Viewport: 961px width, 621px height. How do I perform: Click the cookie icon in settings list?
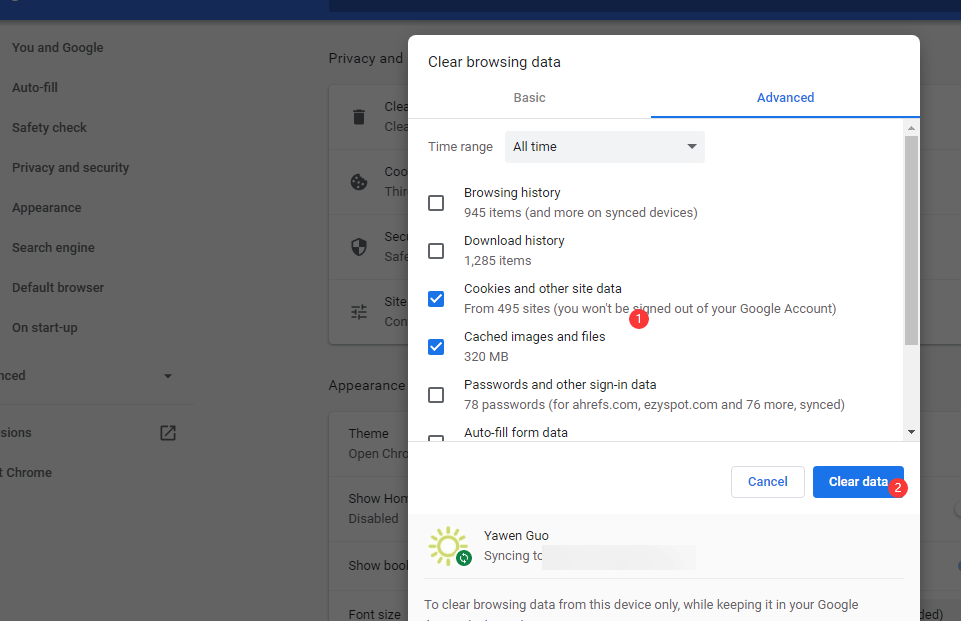point(358,182)
